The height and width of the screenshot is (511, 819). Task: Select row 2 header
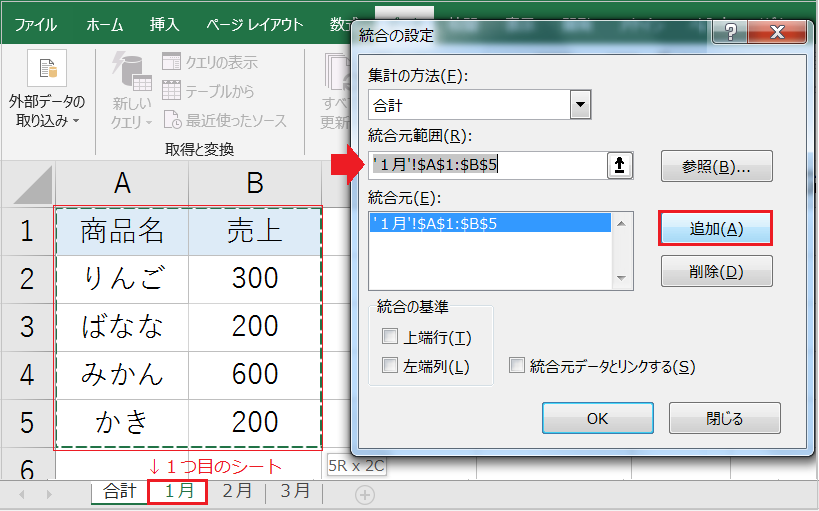click(27, 279)
